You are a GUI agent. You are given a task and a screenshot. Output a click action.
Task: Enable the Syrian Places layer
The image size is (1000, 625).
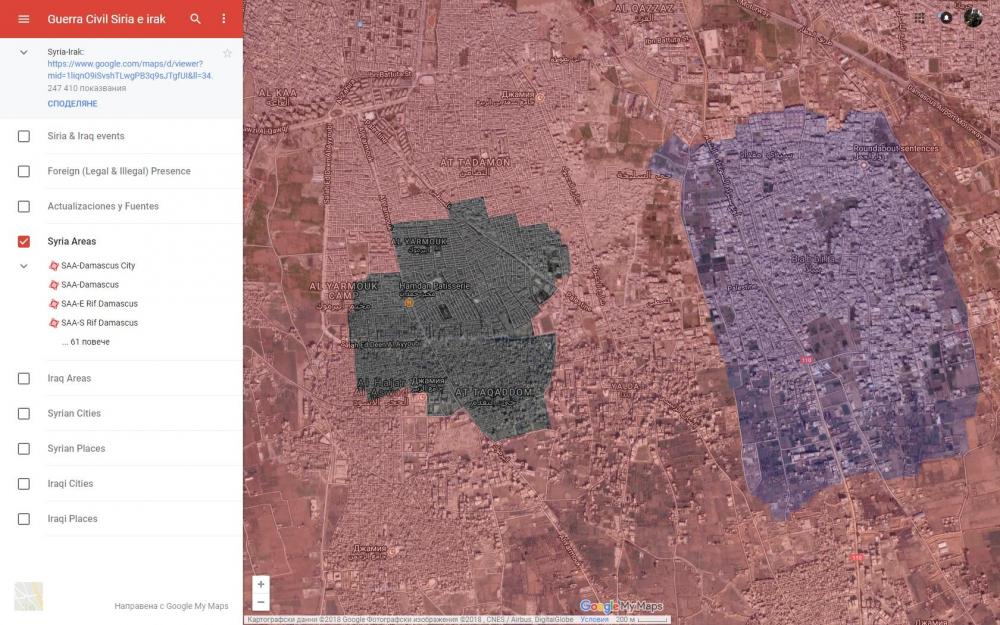click(24, 449)
